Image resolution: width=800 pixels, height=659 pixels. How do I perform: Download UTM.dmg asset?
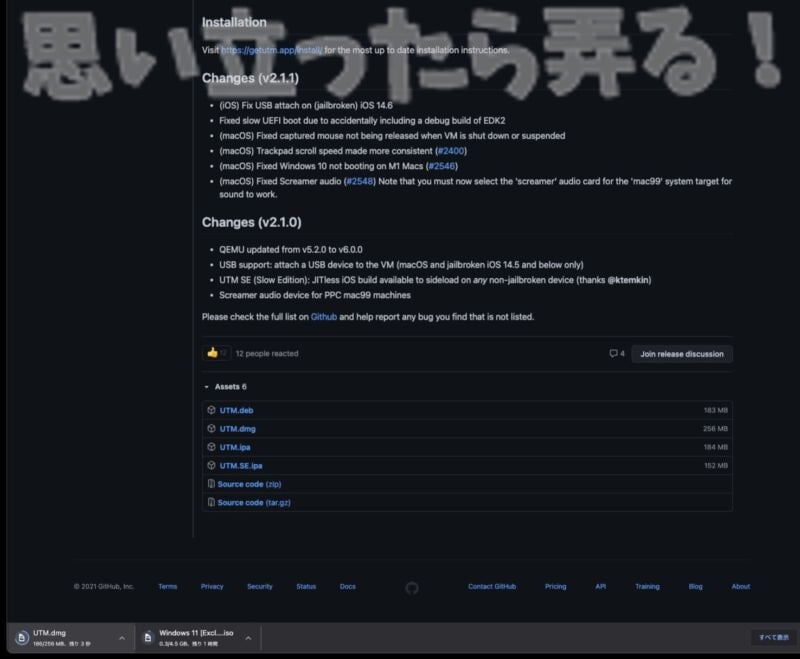click(238, 429)
